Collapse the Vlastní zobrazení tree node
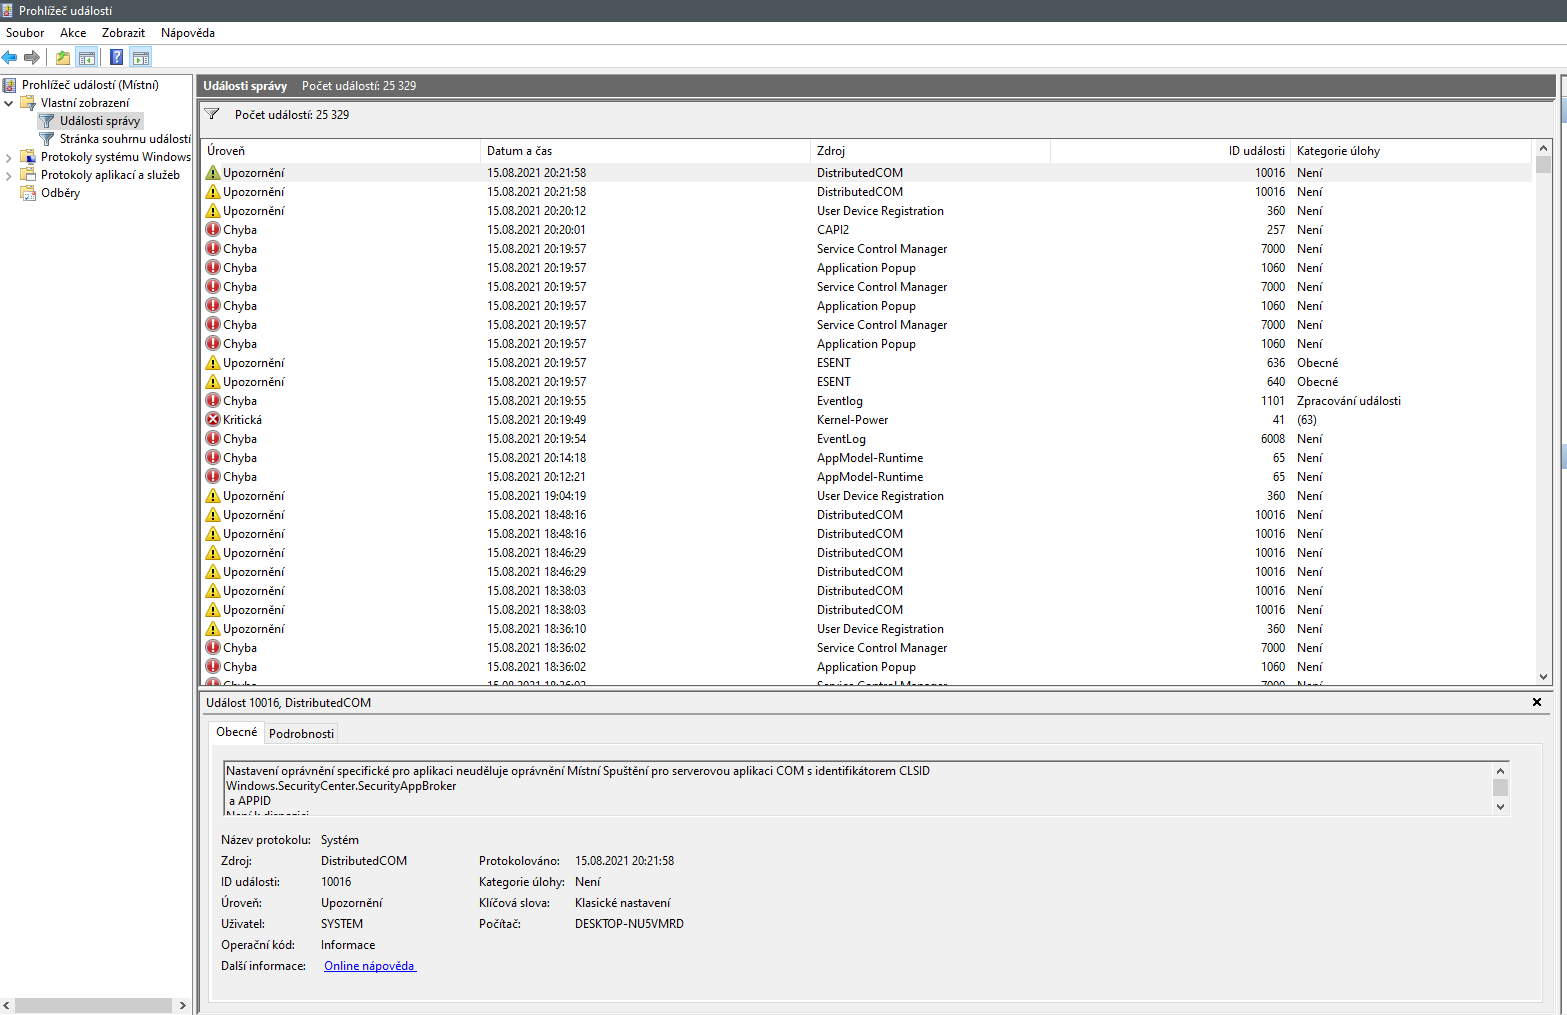1567x1015 pixels. point(9,103)
